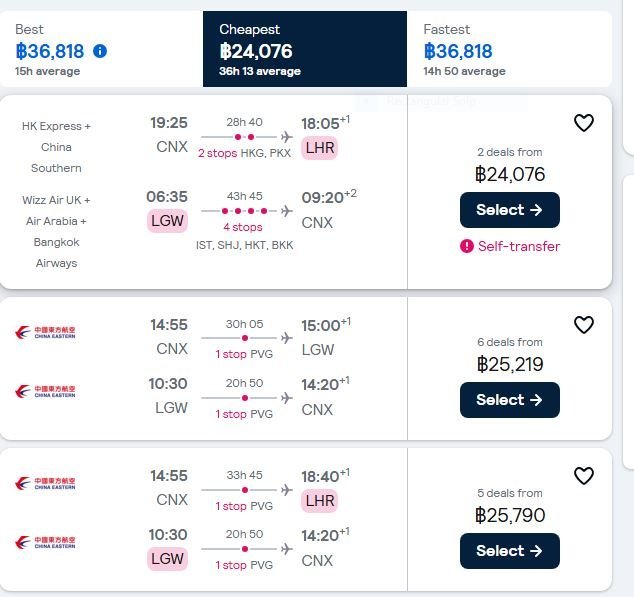Click highlighted LHR badge on 18:05 arrival
This screenshot has width=634, height=597.
click(x=319, y=148)
